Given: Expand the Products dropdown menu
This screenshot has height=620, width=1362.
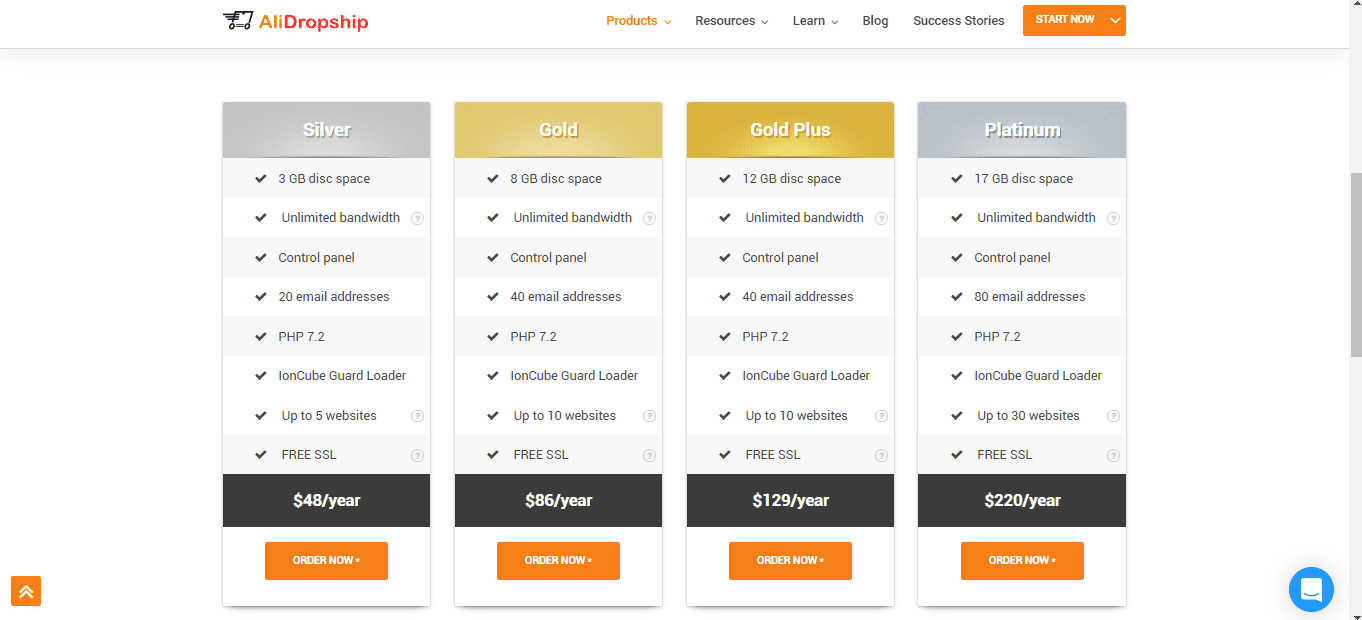Looking at the screenshot, I should (638, 21).
